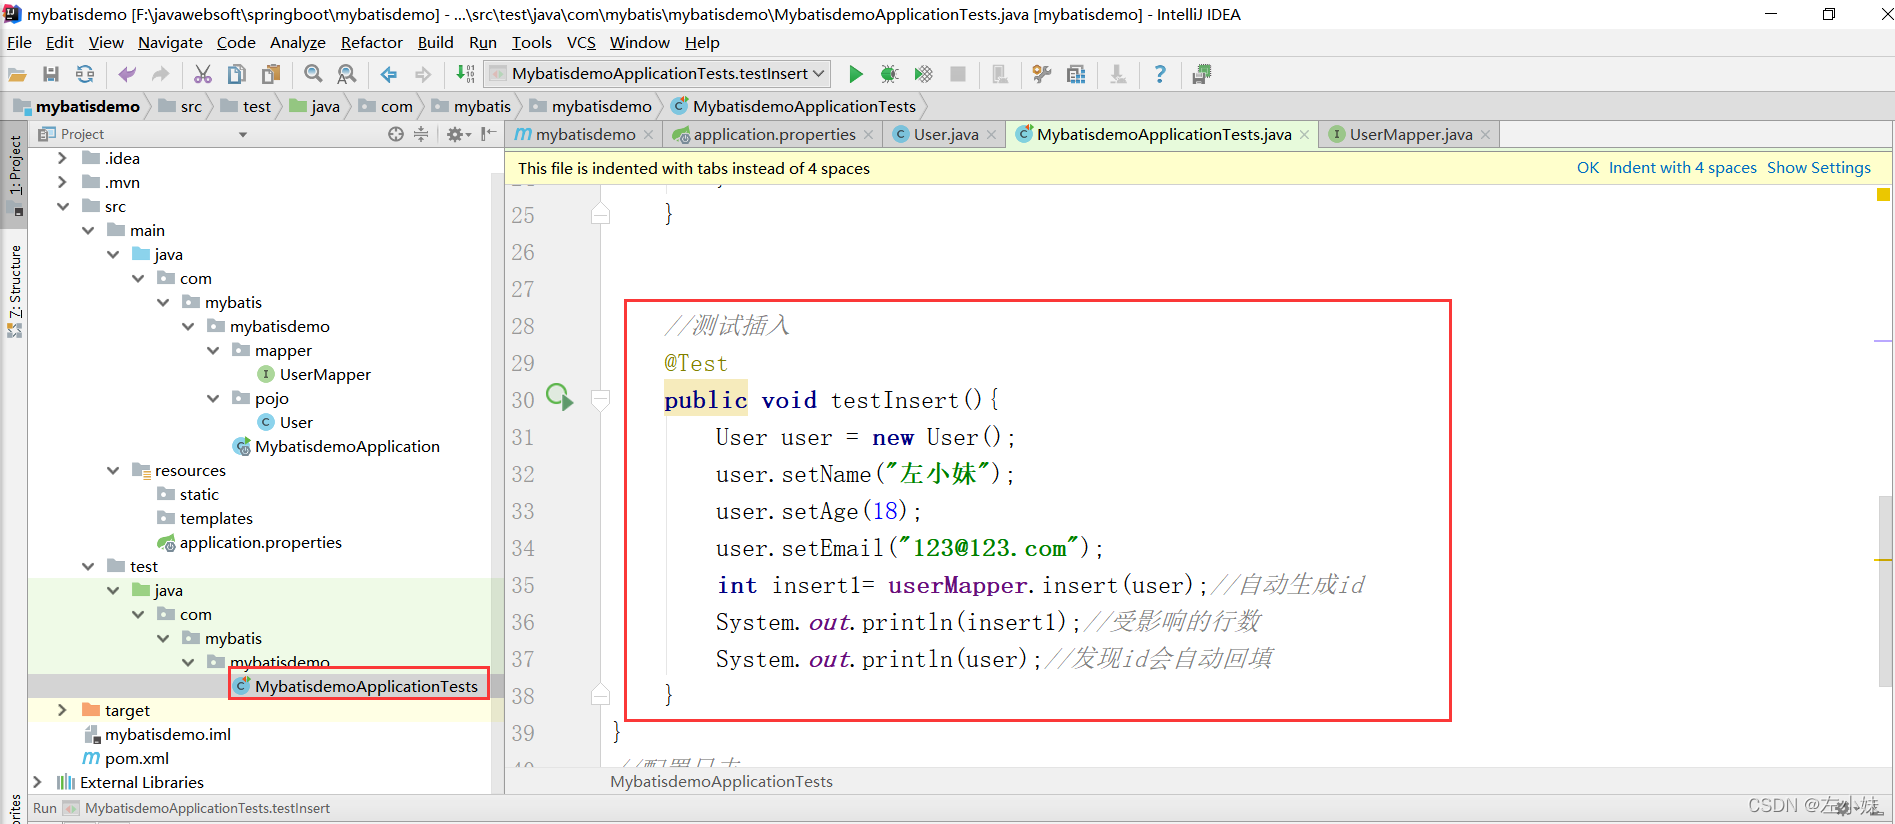1895x824 pixels.
Task: Click the editor vertical scrollbar
Action: click(x=1884, y=590)
